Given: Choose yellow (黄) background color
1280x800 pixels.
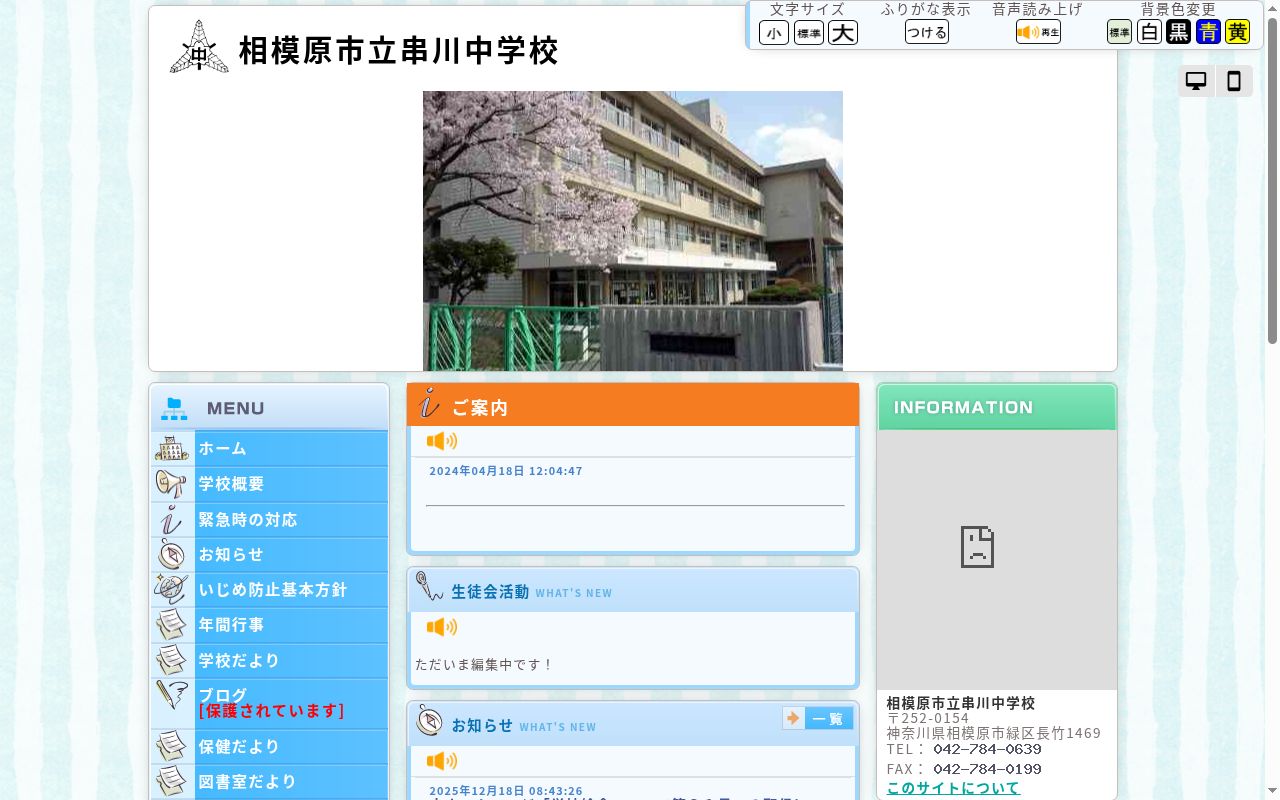Looking at the screenshot, I should pyautogui.click(x=1238, y=32).
